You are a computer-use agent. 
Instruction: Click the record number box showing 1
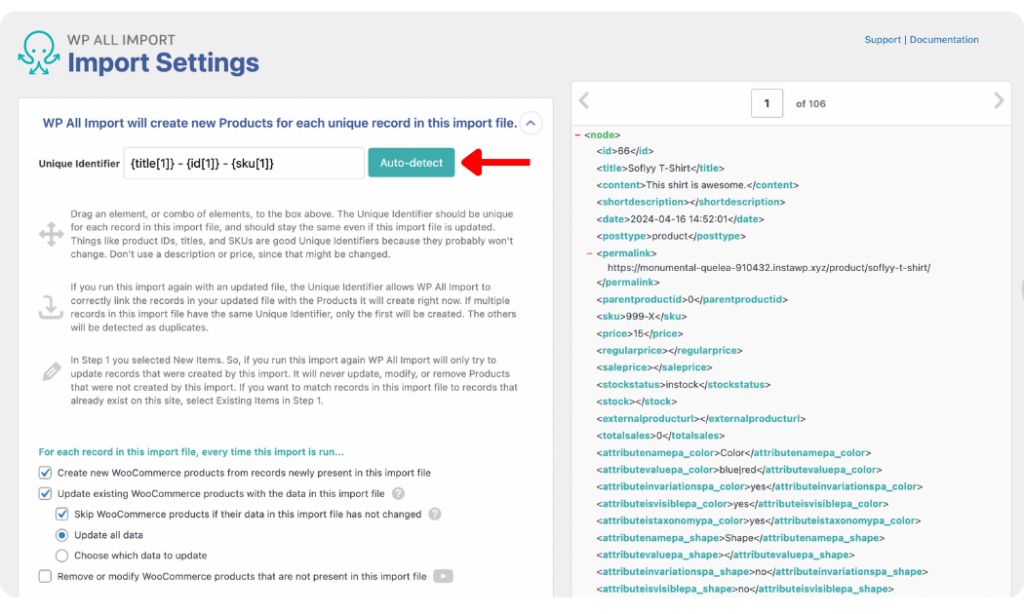[x=767, y=103]
